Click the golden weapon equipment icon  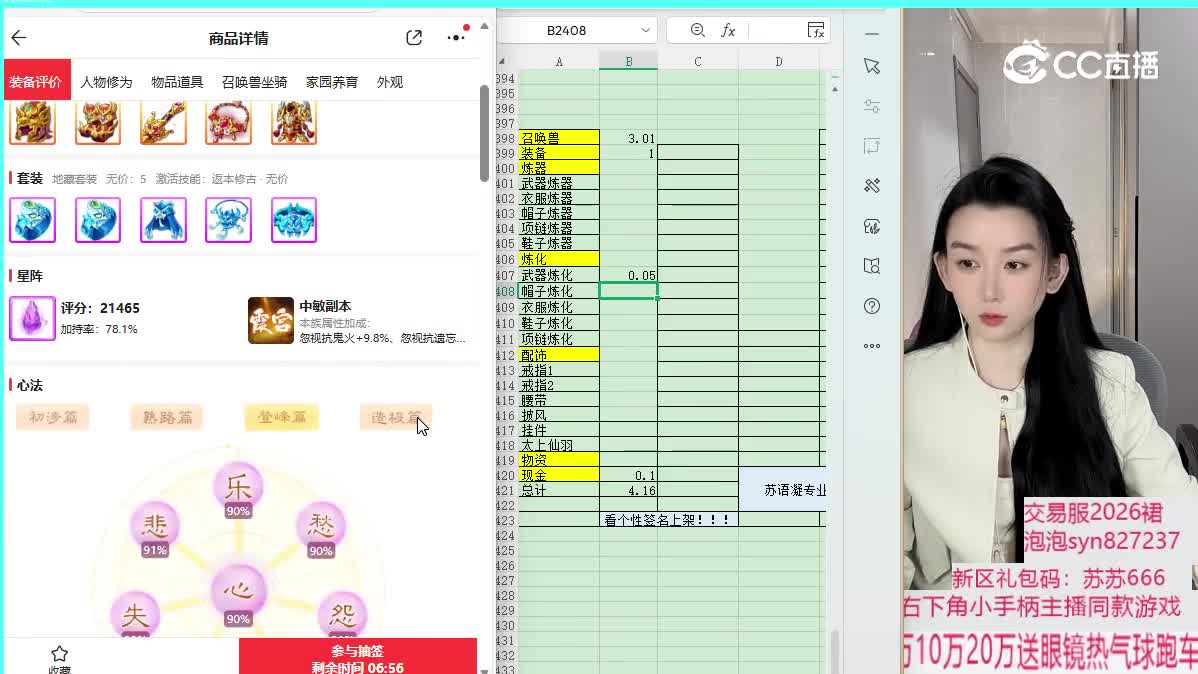163,122
